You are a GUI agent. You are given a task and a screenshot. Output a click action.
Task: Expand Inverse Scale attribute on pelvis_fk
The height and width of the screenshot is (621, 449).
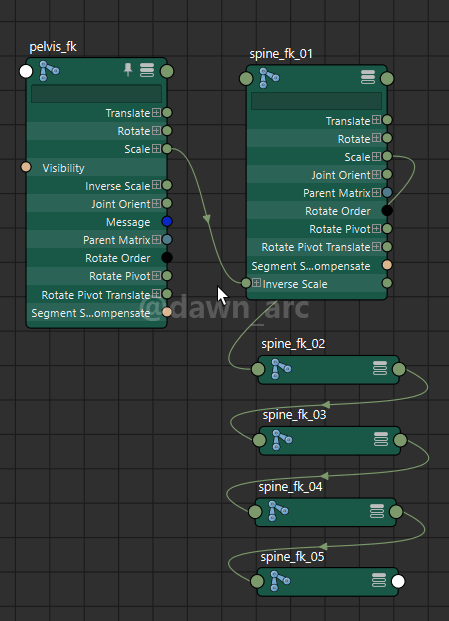tap(156, 185)
